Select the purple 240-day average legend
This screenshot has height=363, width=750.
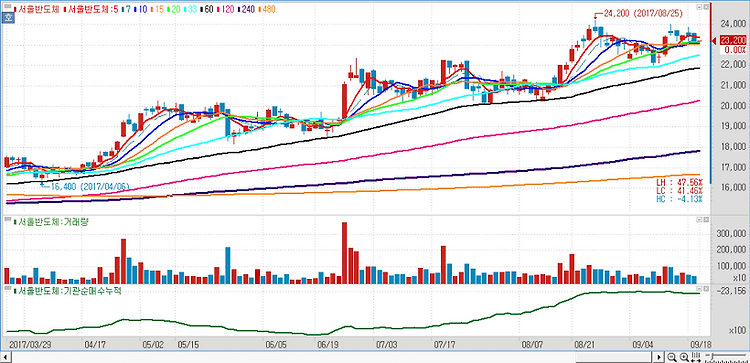tap(248, 9)
